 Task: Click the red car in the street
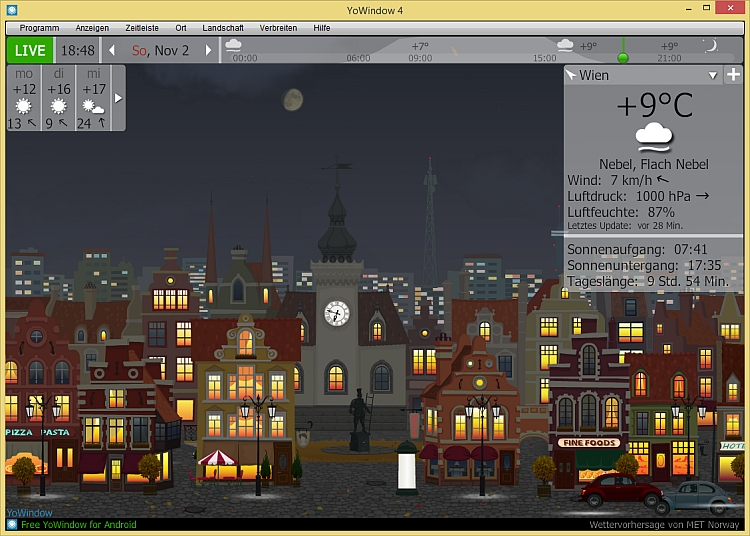(x=621, y=490)
